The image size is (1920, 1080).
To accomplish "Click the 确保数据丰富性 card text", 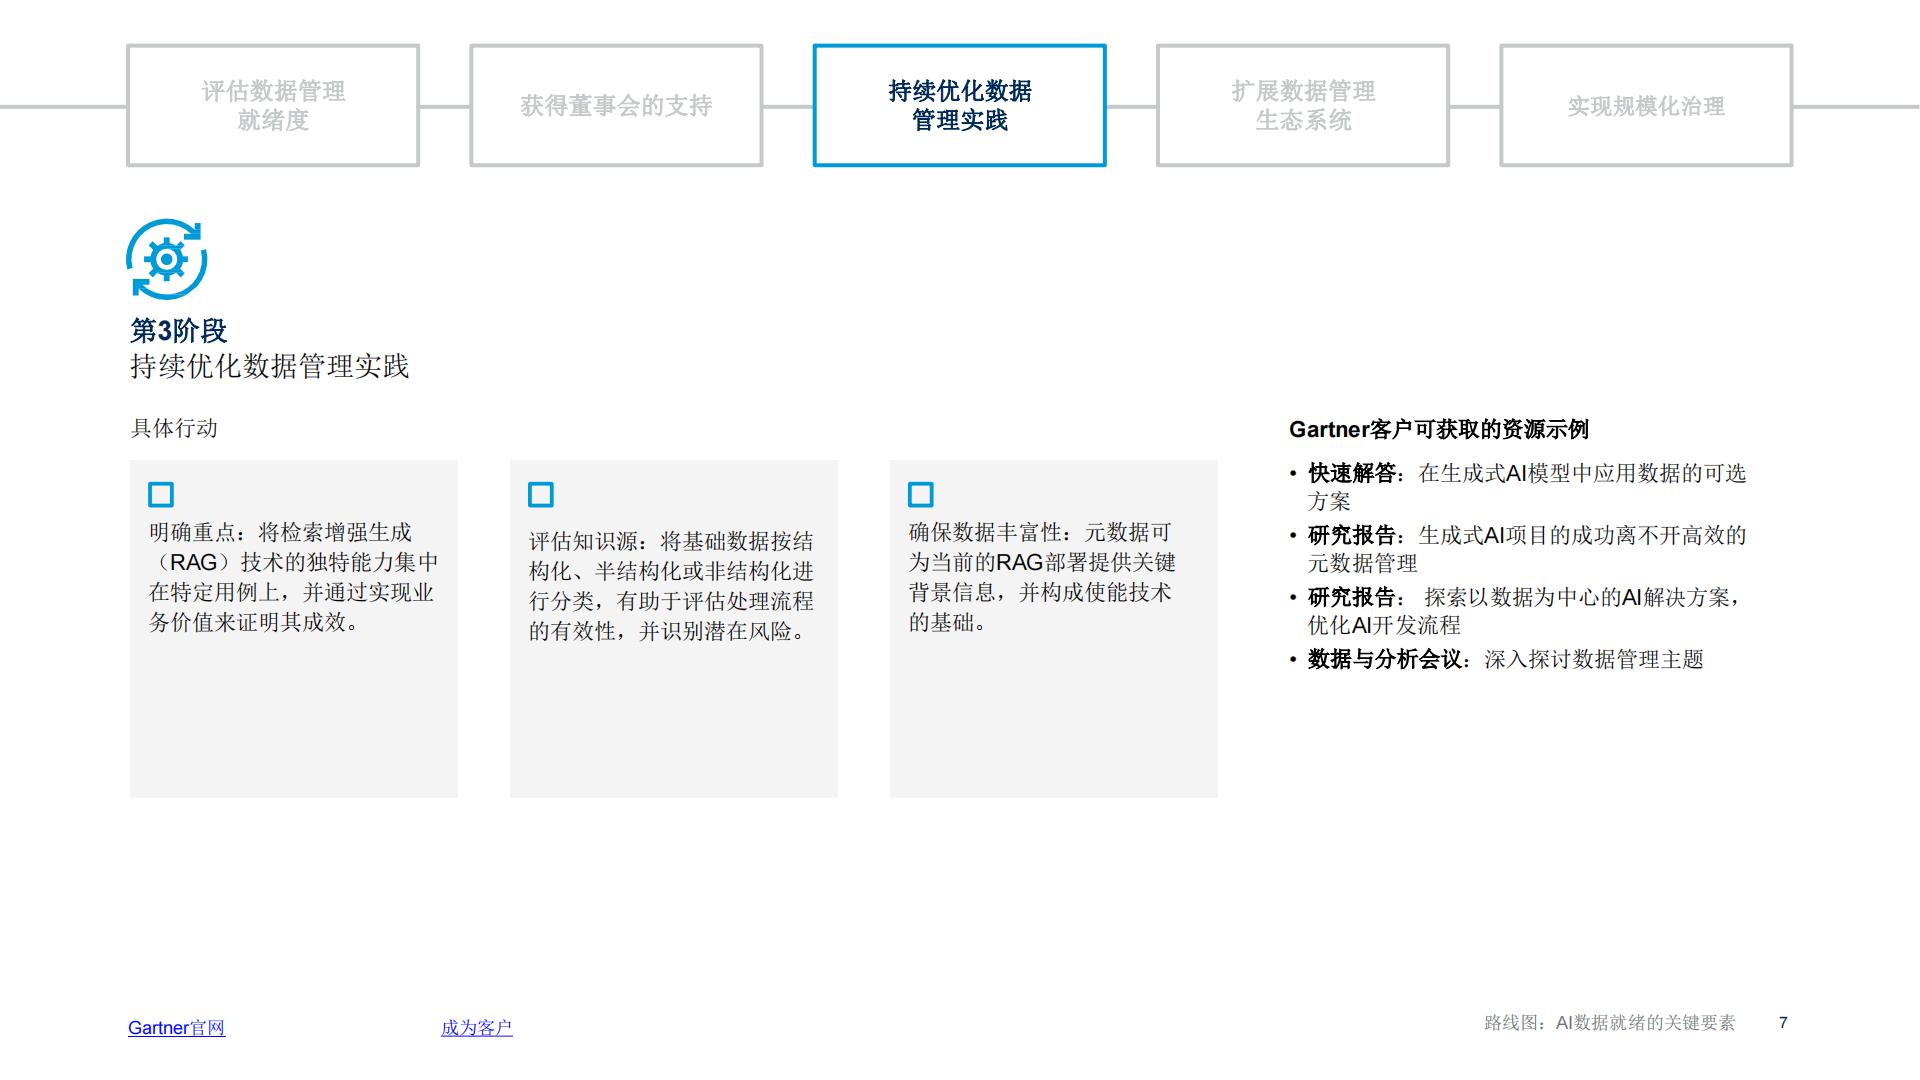I will 1042,577.
